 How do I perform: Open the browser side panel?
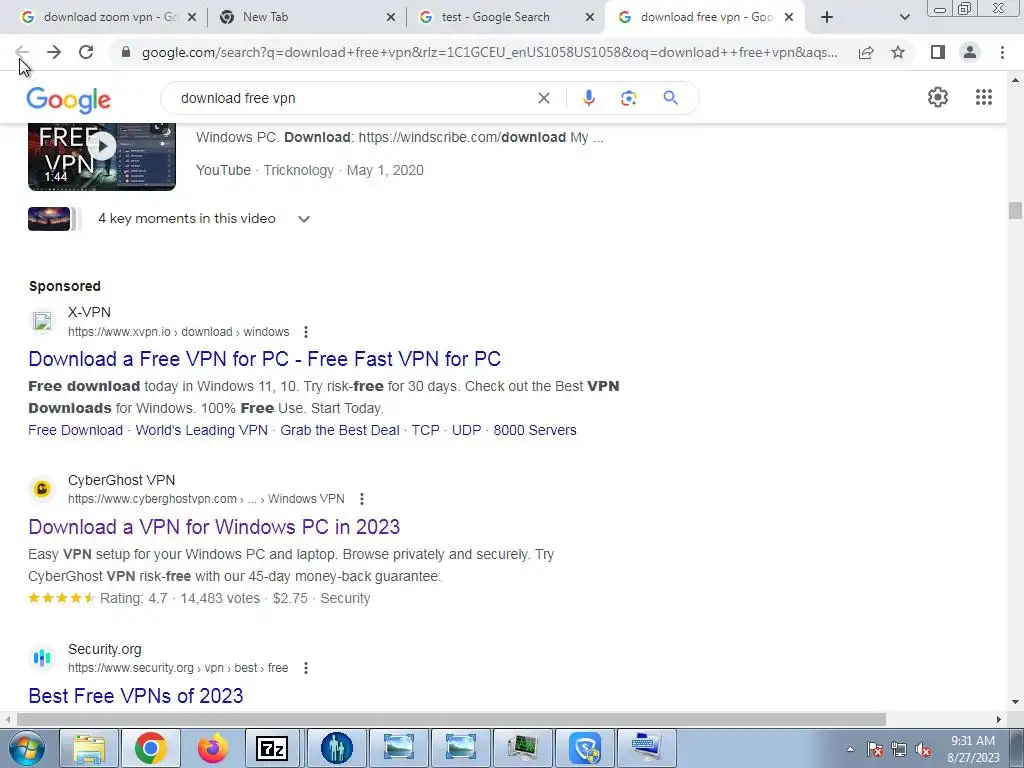(x=938, y=52)
